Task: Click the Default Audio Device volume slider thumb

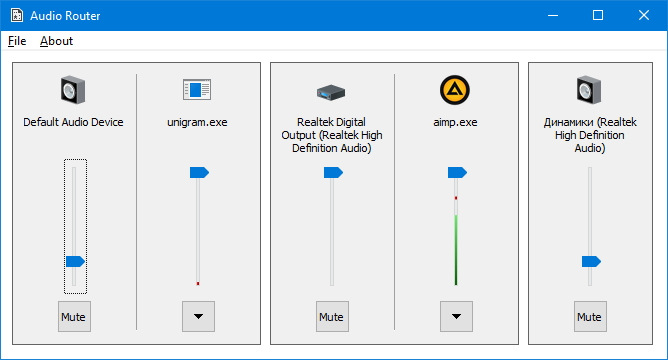Action: 75,262
